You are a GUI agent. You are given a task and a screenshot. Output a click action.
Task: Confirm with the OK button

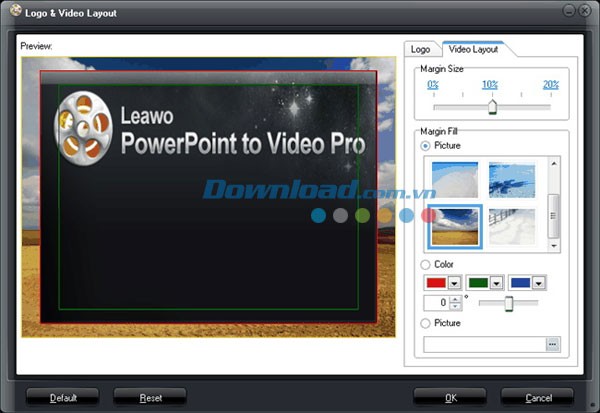point(450,397)
